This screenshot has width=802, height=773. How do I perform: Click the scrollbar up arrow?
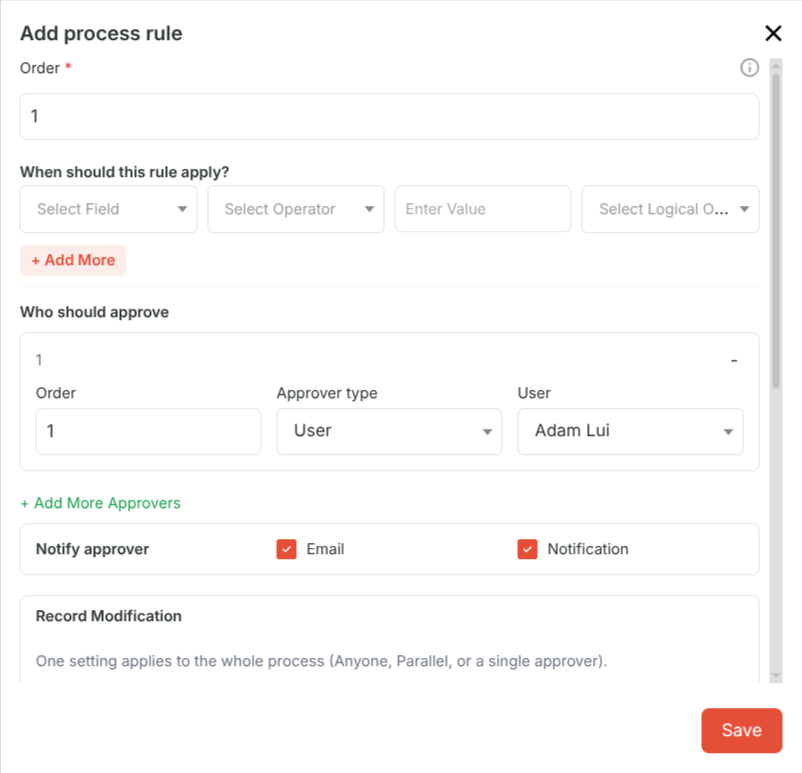(776, 65)
